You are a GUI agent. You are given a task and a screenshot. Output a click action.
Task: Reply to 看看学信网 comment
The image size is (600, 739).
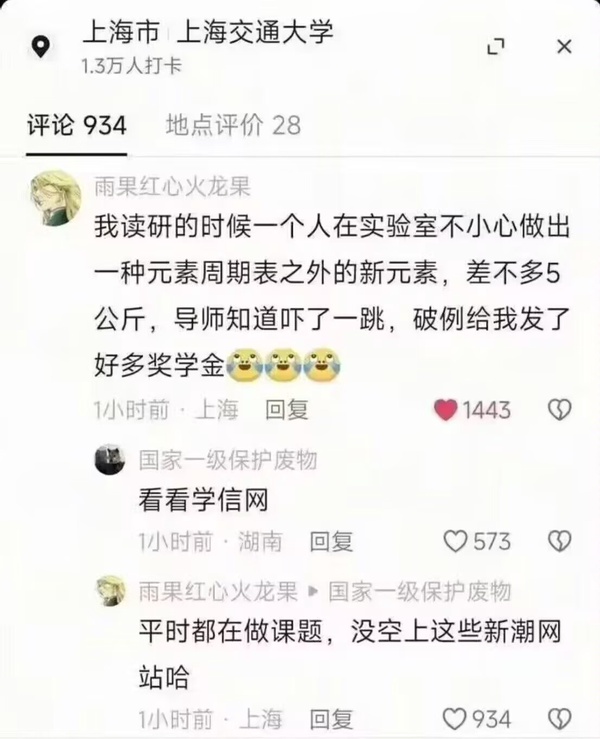pos(331,542)
